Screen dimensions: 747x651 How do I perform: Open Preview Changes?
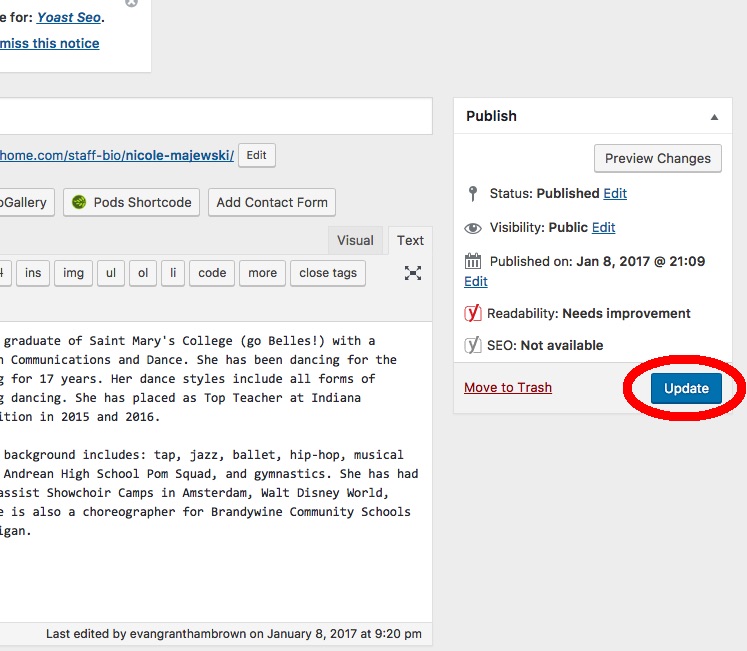point(657,158)
